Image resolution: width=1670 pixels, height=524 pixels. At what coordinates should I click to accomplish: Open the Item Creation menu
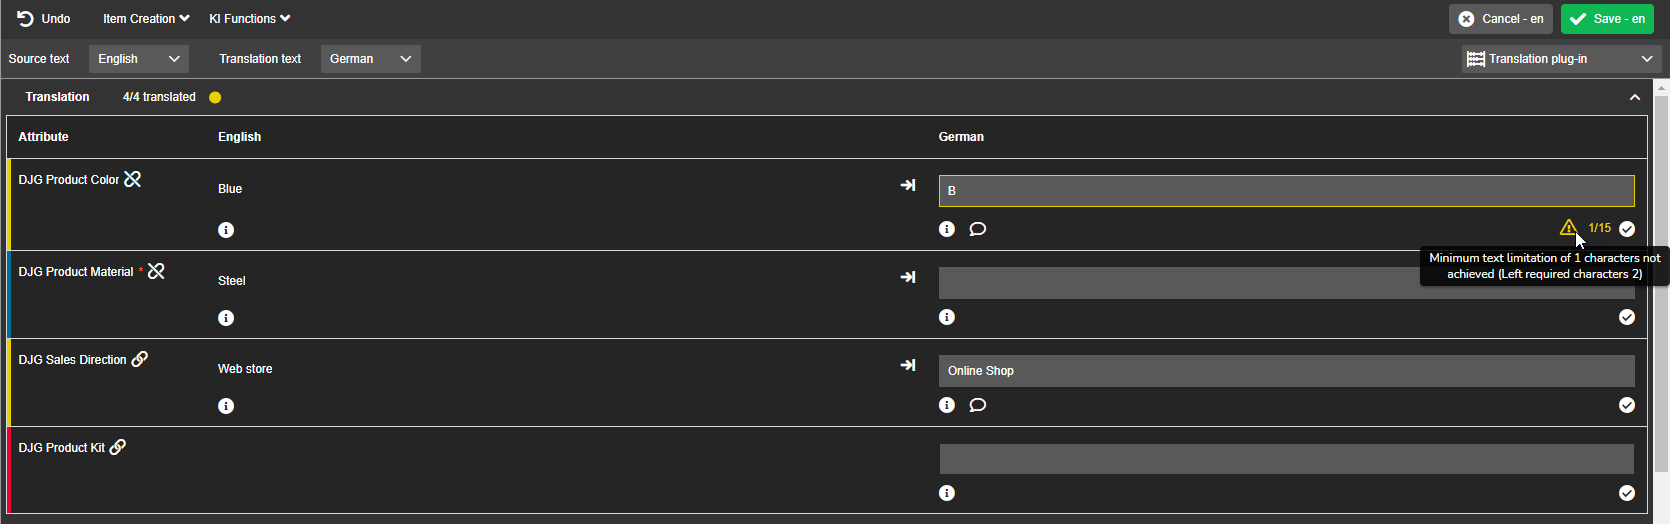coord(146,19)
